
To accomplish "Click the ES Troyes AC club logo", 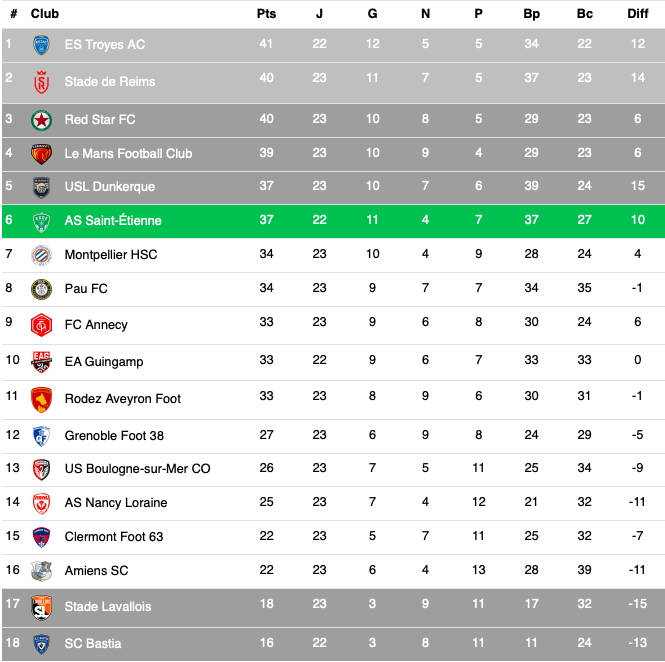I will [x=41, y=45].
